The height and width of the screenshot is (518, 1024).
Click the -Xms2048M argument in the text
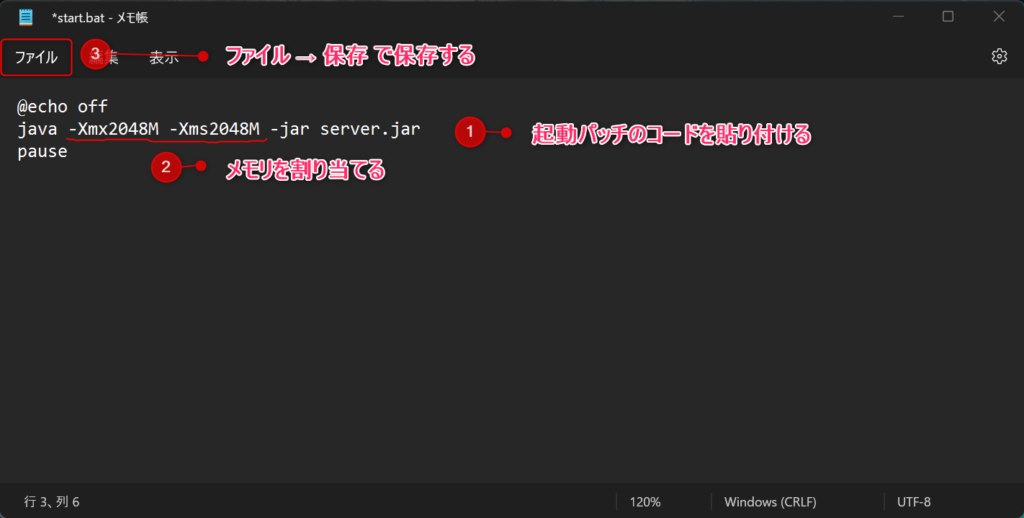pos(214,129)
